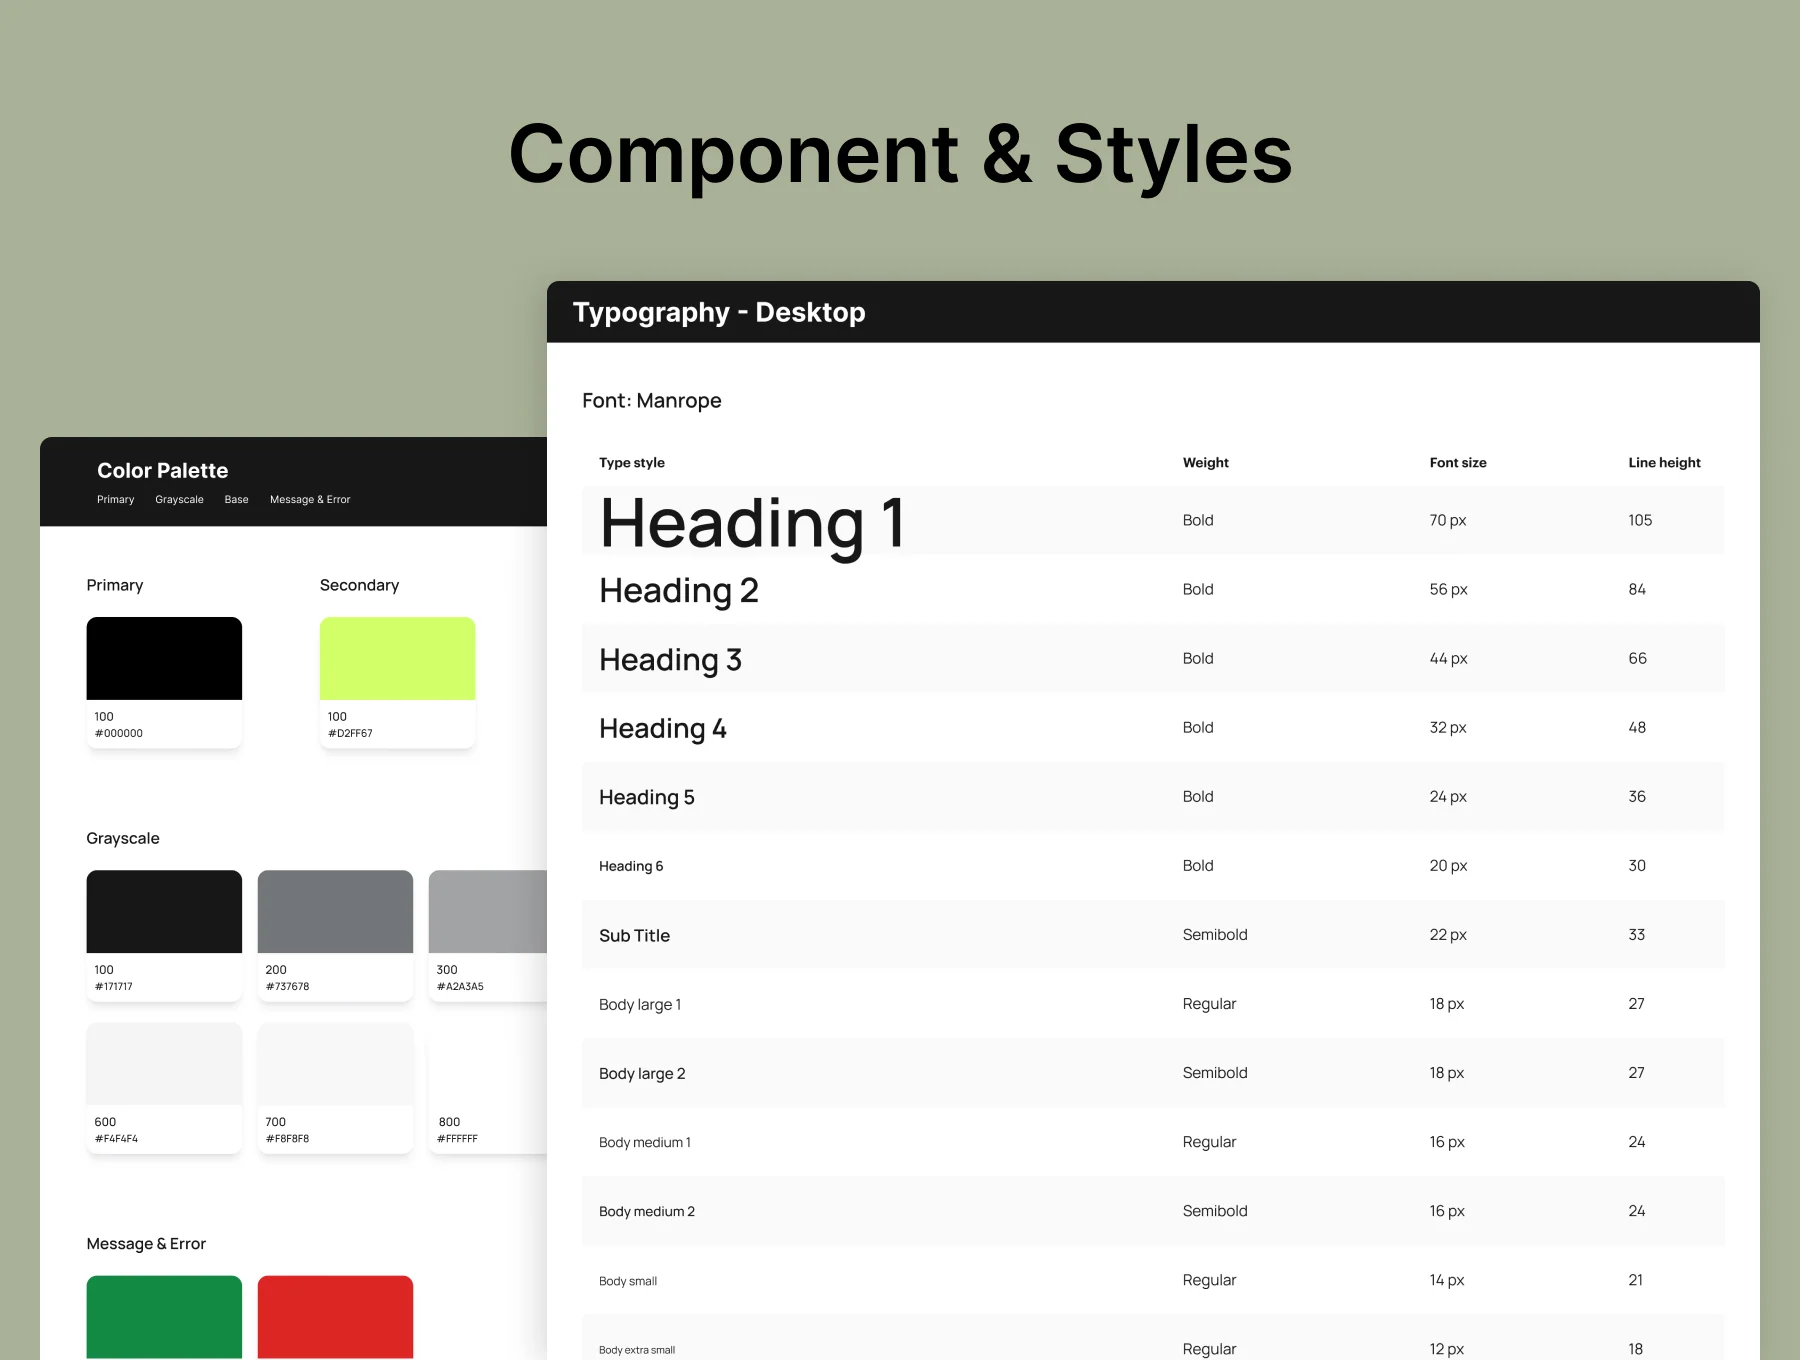This screenshot has width=1800, height=1360.
Task: Select the grayscale 600 #F4F4F4 swatch
Action: (164, 1088)
